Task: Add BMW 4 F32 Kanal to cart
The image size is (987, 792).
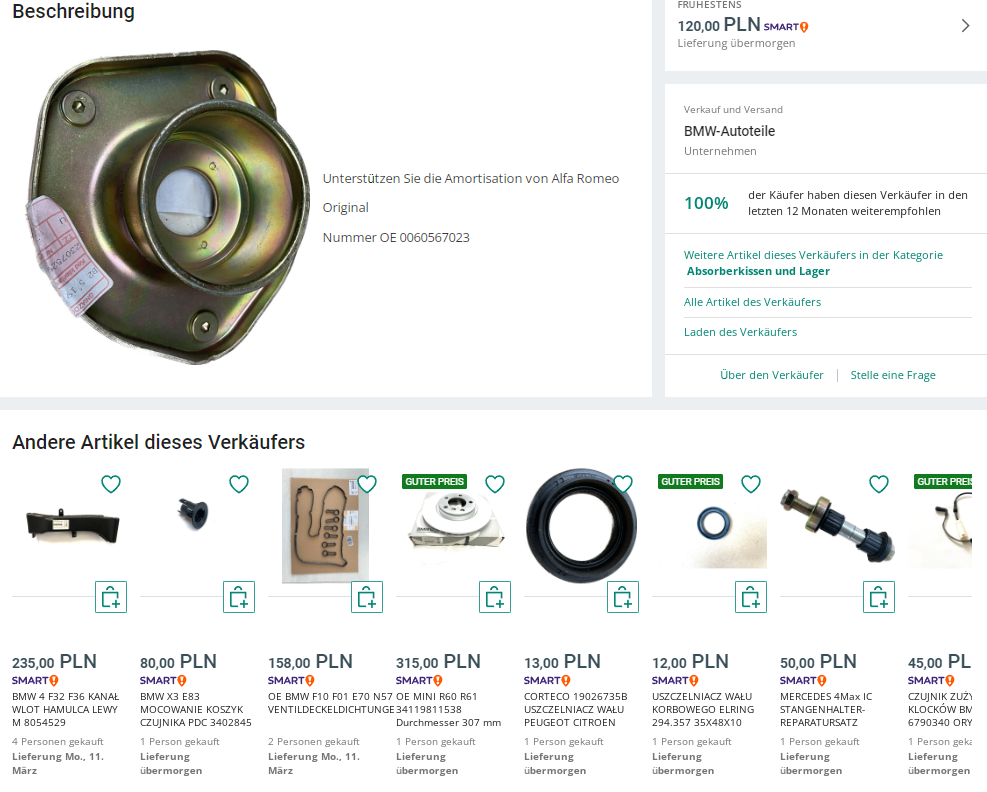Action: 111,597
